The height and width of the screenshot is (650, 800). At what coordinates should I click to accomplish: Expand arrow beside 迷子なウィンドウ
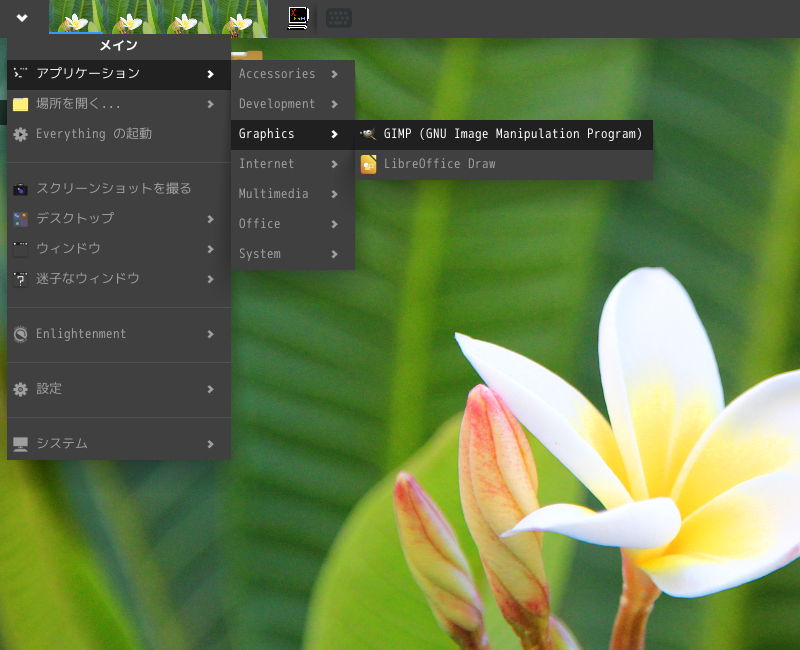(210, 279)
